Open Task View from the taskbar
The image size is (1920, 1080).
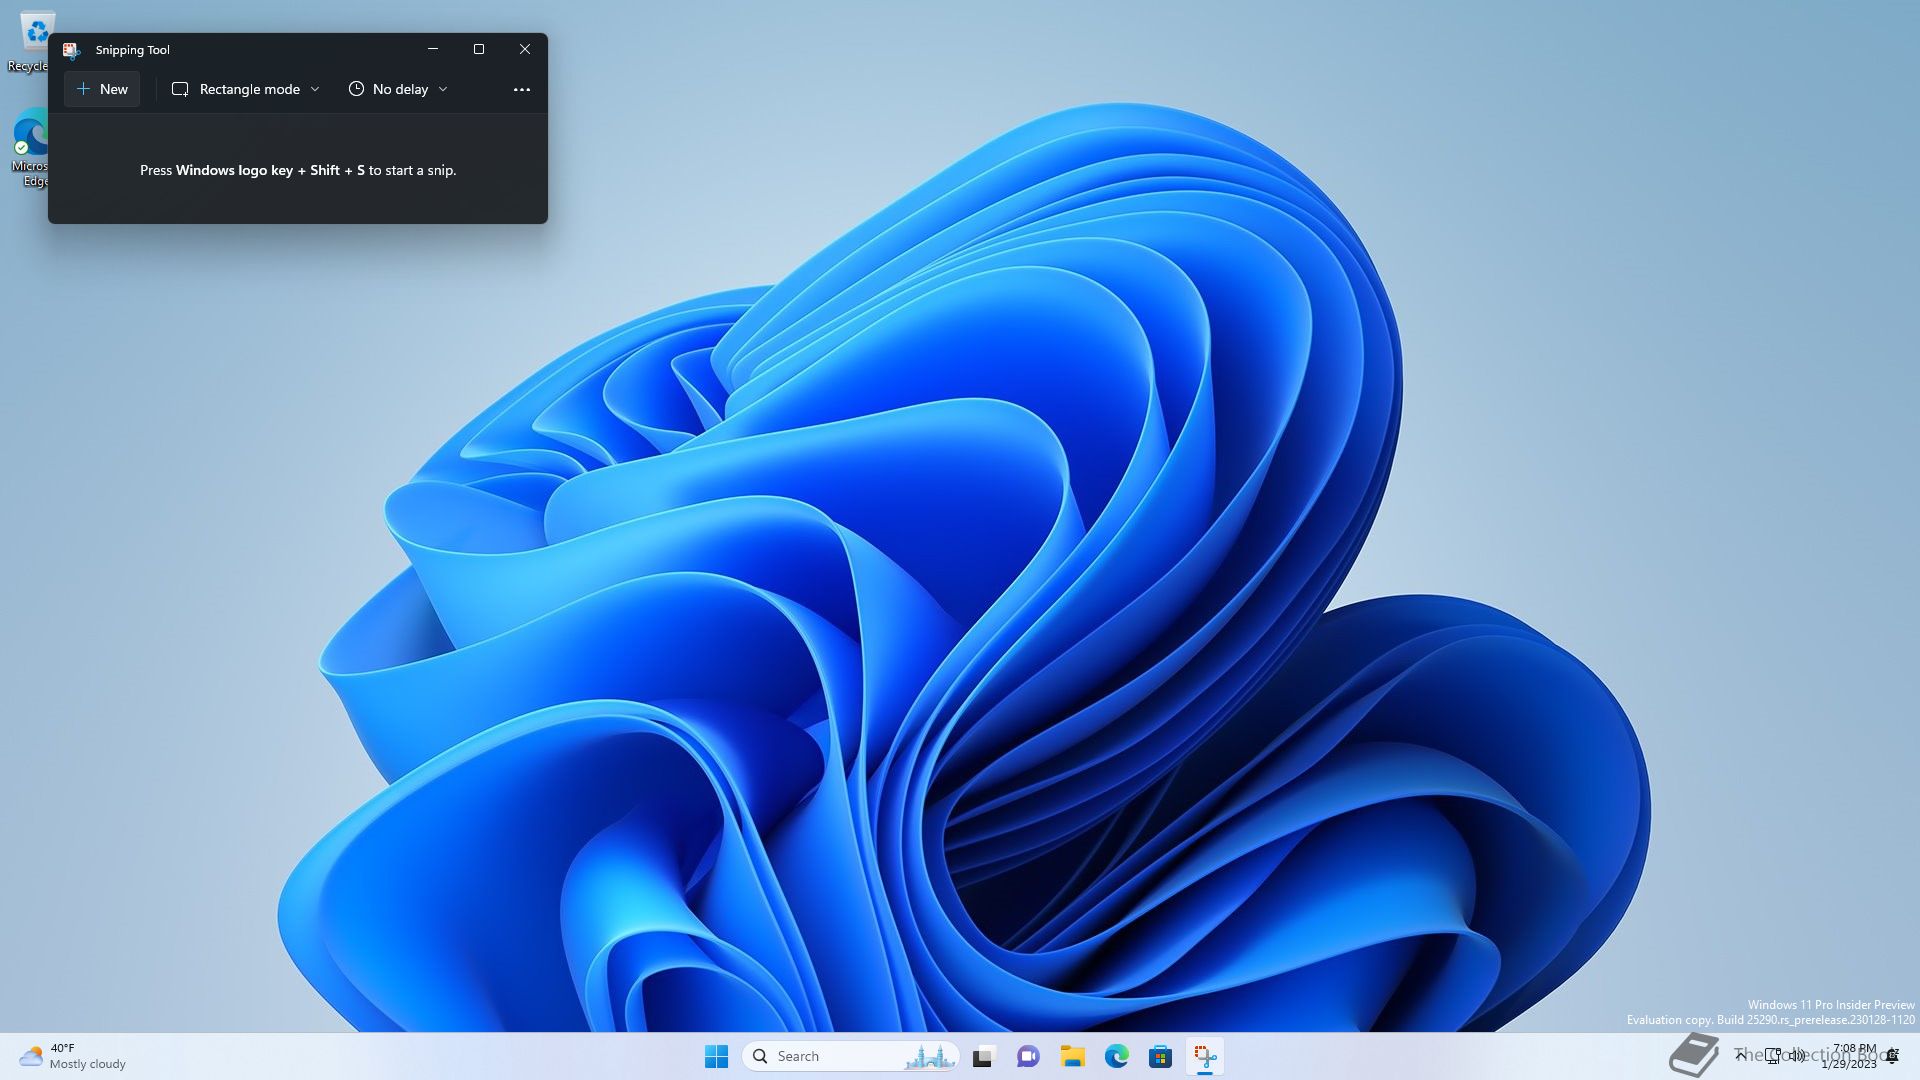[984, 1056]
